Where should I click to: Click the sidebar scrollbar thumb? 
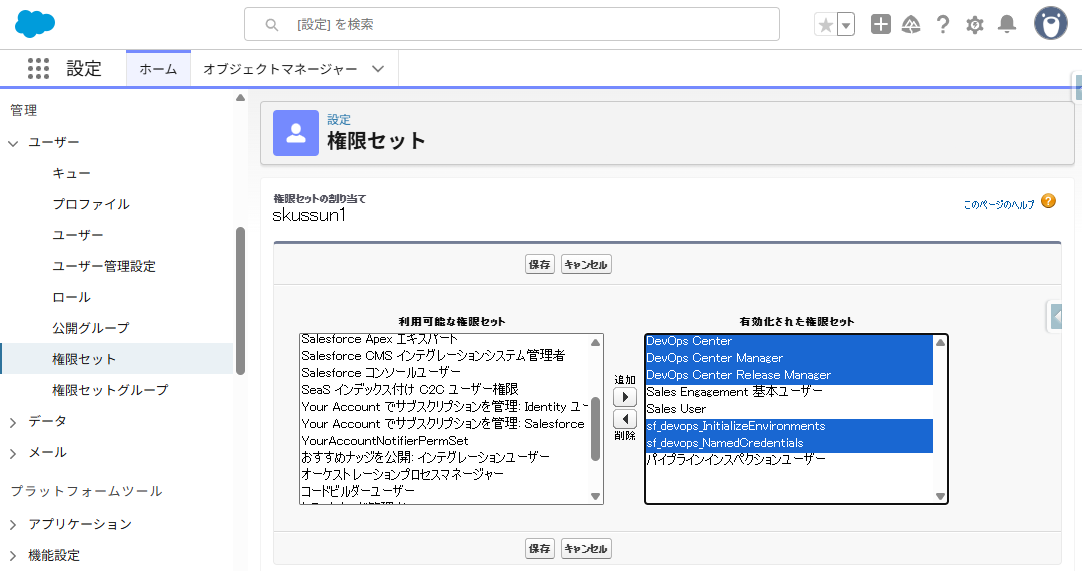[240, 300]
